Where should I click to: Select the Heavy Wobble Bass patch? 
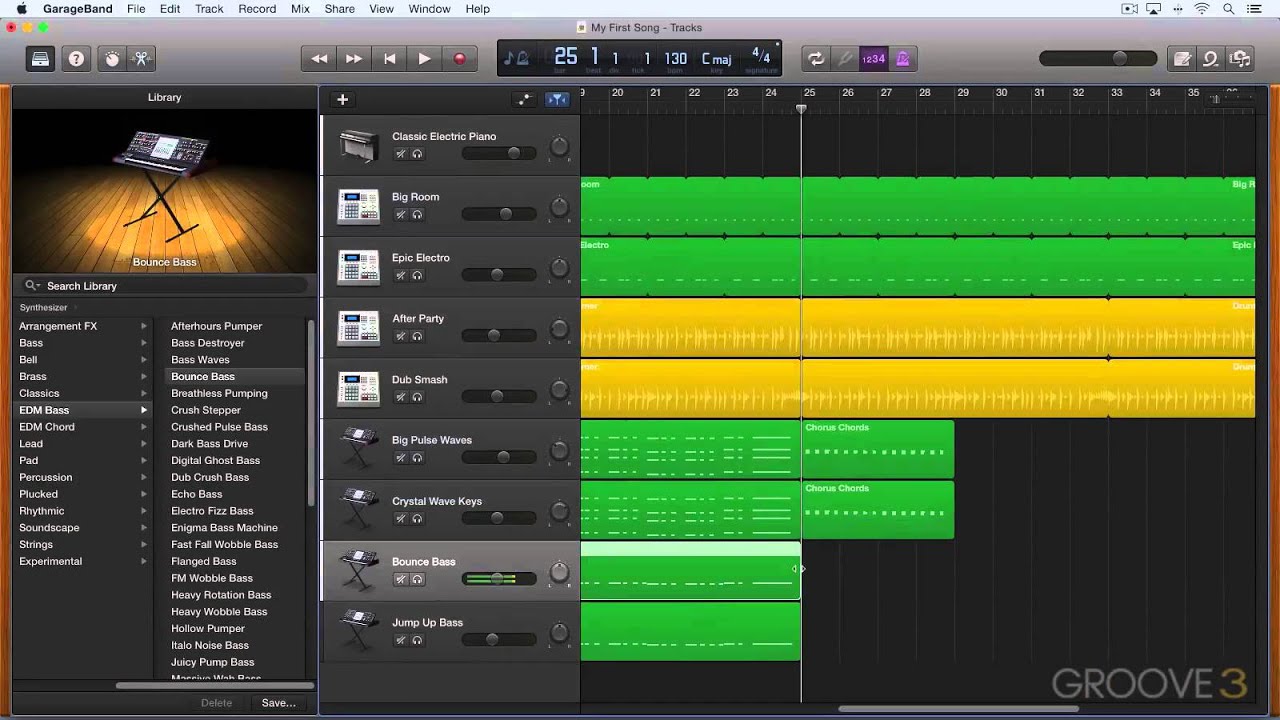tap(219, 612)
